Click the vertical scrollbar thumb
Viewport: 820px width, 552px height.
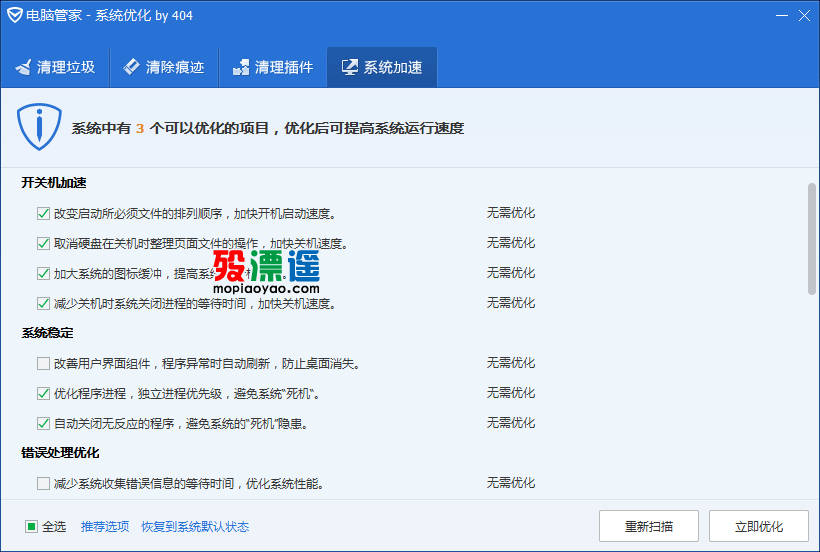(x=812, y=239)
